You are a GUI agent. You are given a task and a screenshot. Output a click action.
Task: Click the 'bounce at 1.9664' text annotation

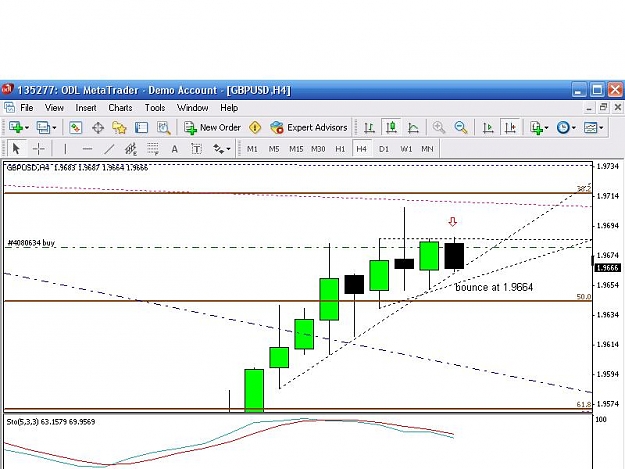coord(494,287)
